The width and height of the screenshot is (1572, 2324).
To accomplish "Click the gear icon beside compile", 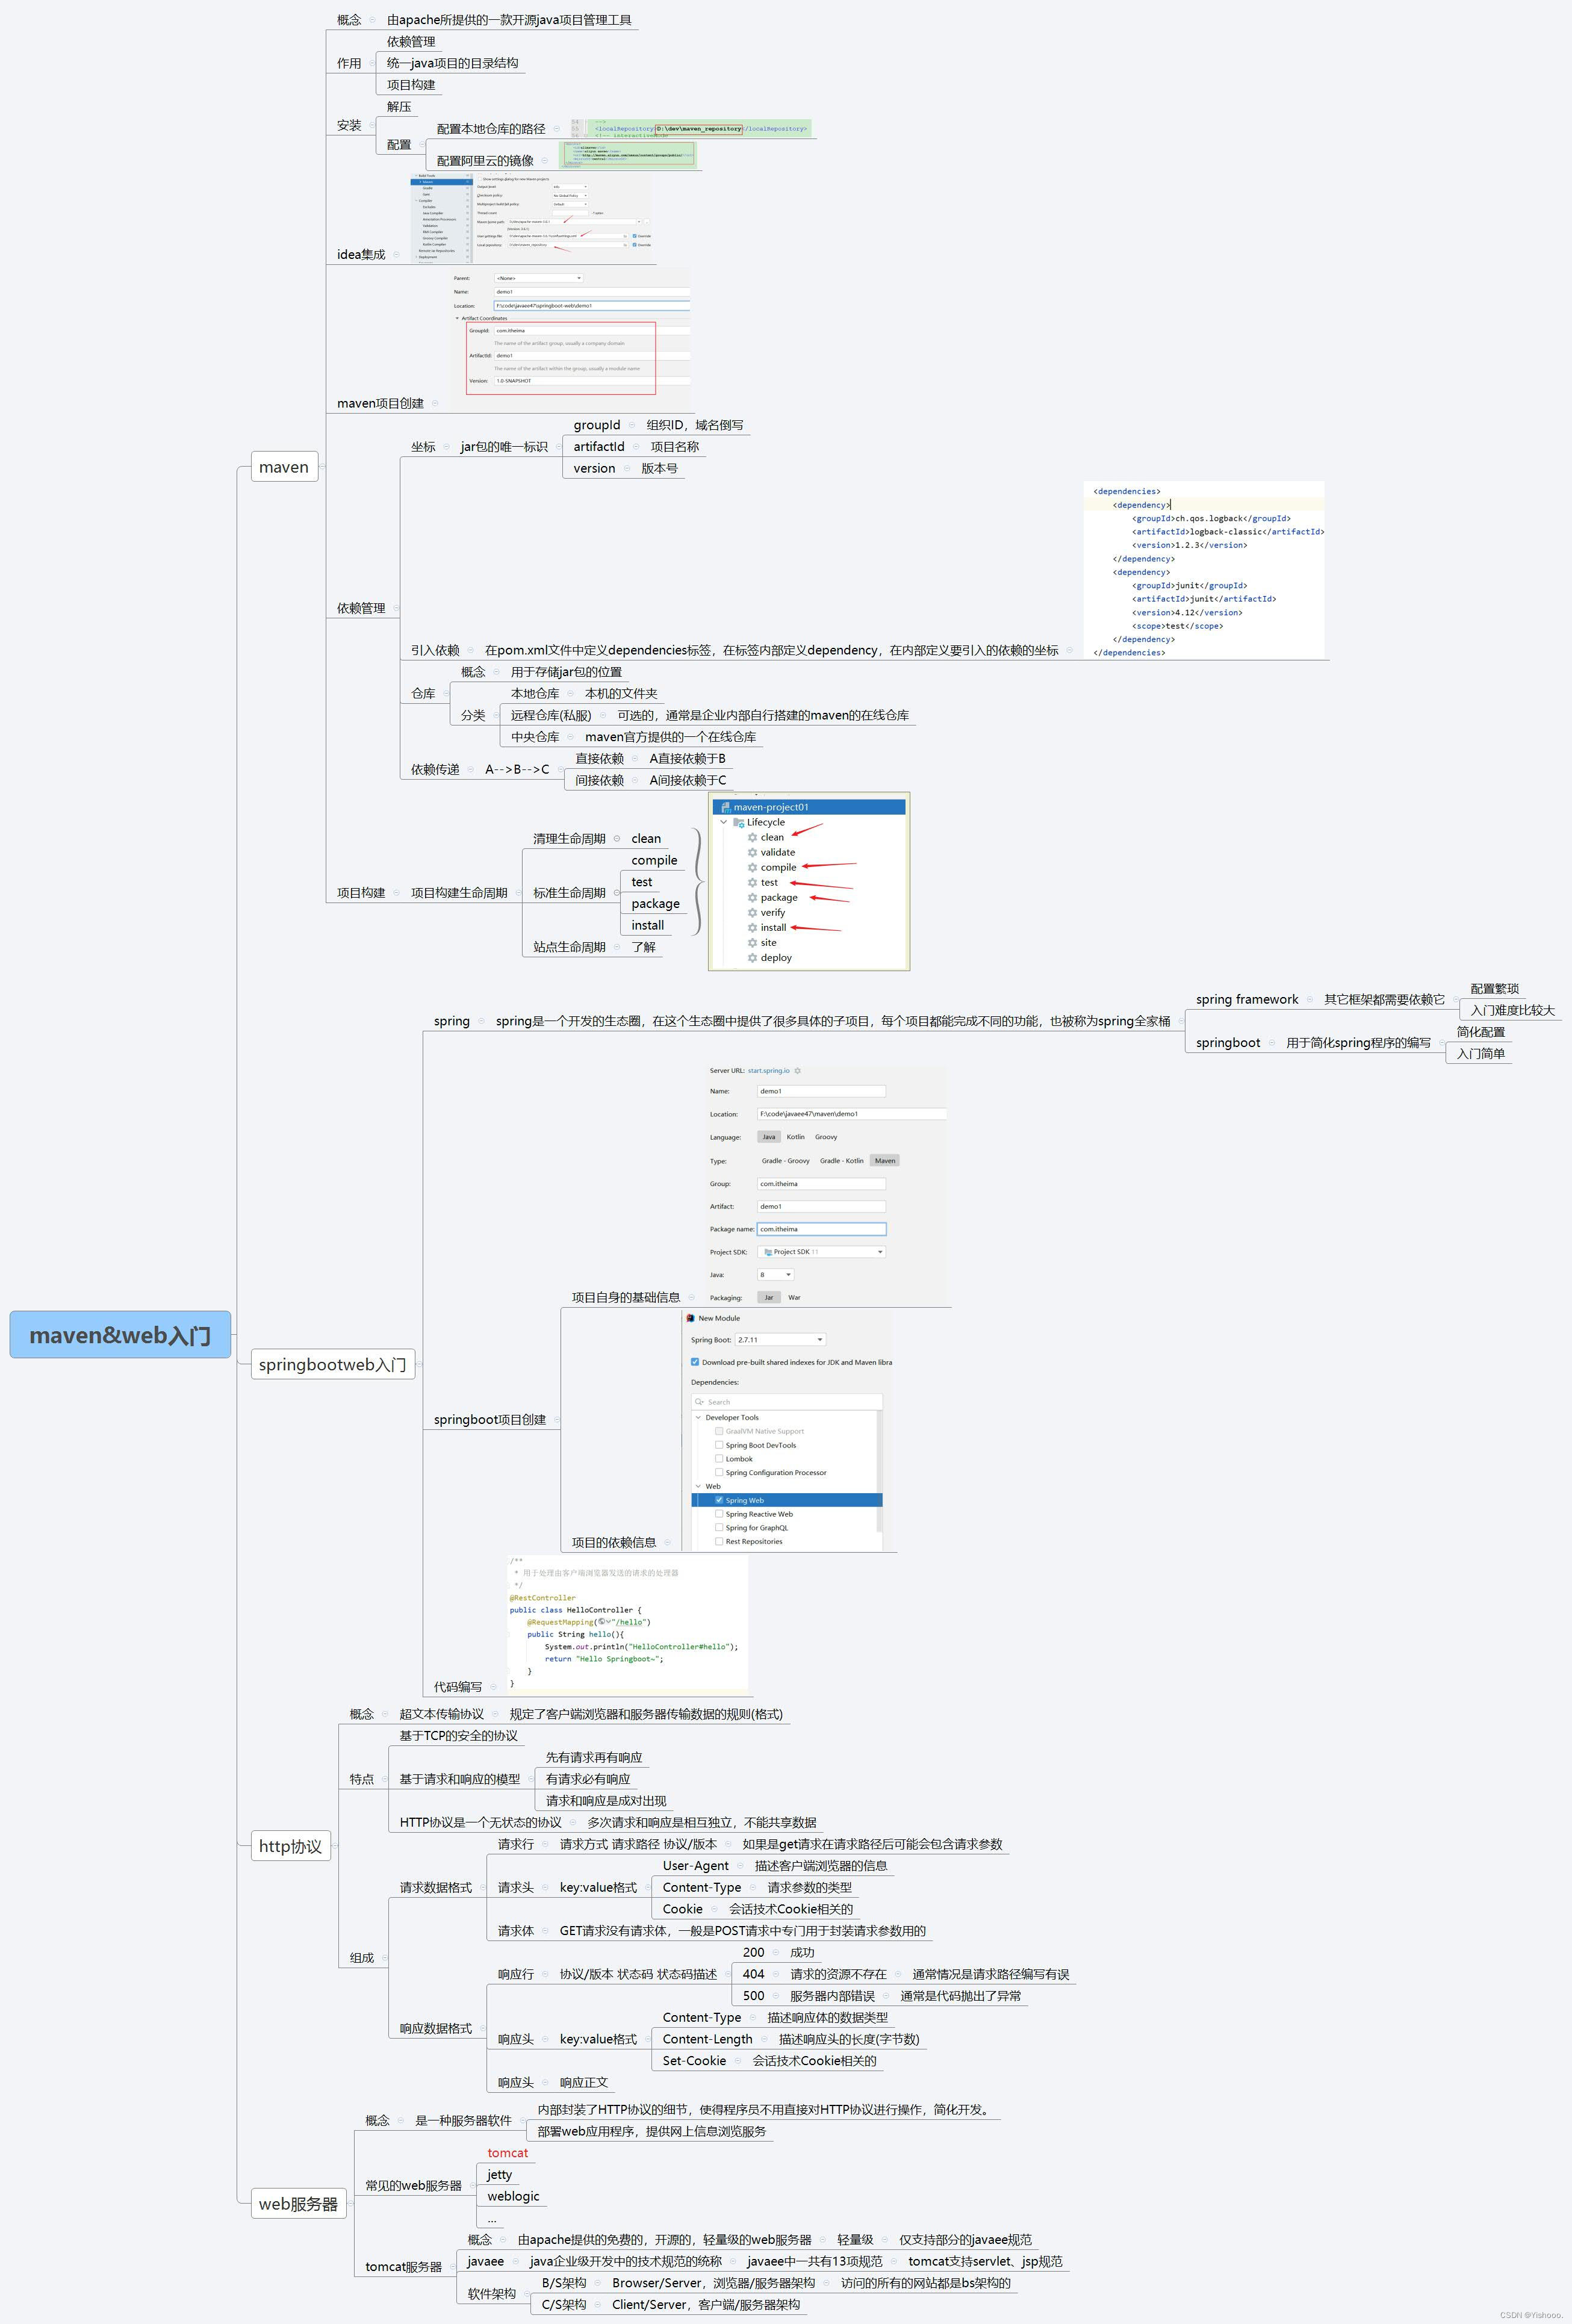I will tap(752, 867).
